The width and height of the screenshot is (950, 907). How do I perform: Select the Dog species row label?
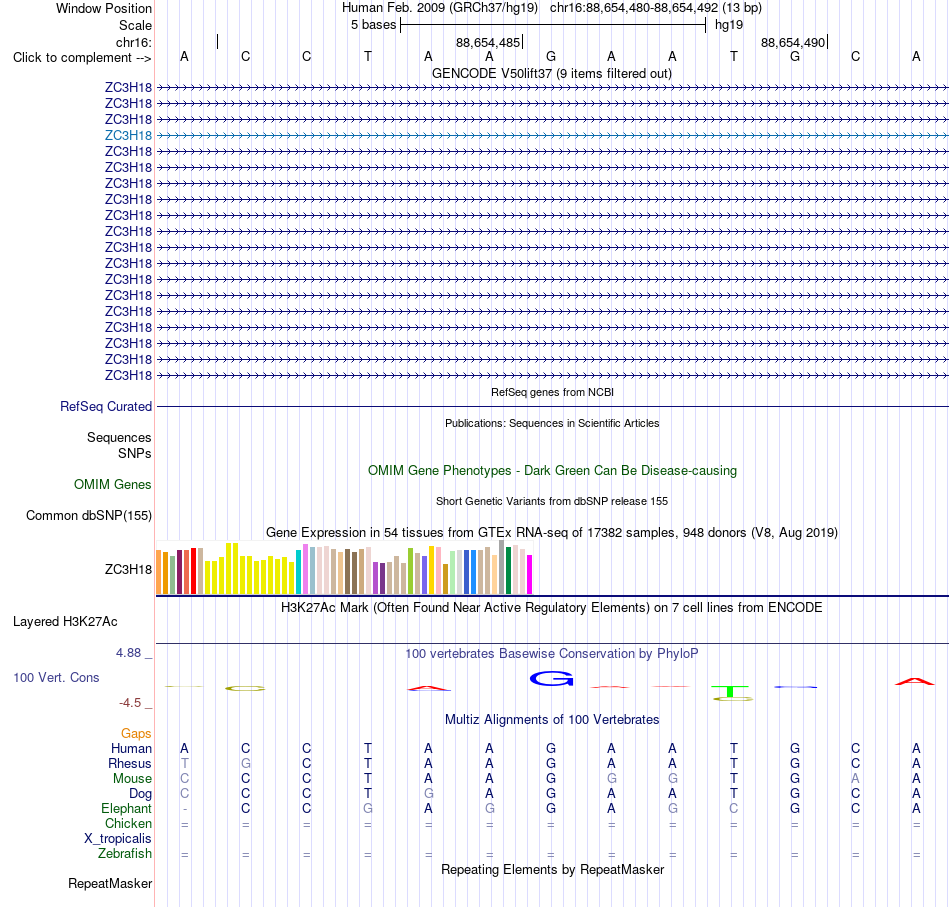pyautogui.click(x=140, y=794)
